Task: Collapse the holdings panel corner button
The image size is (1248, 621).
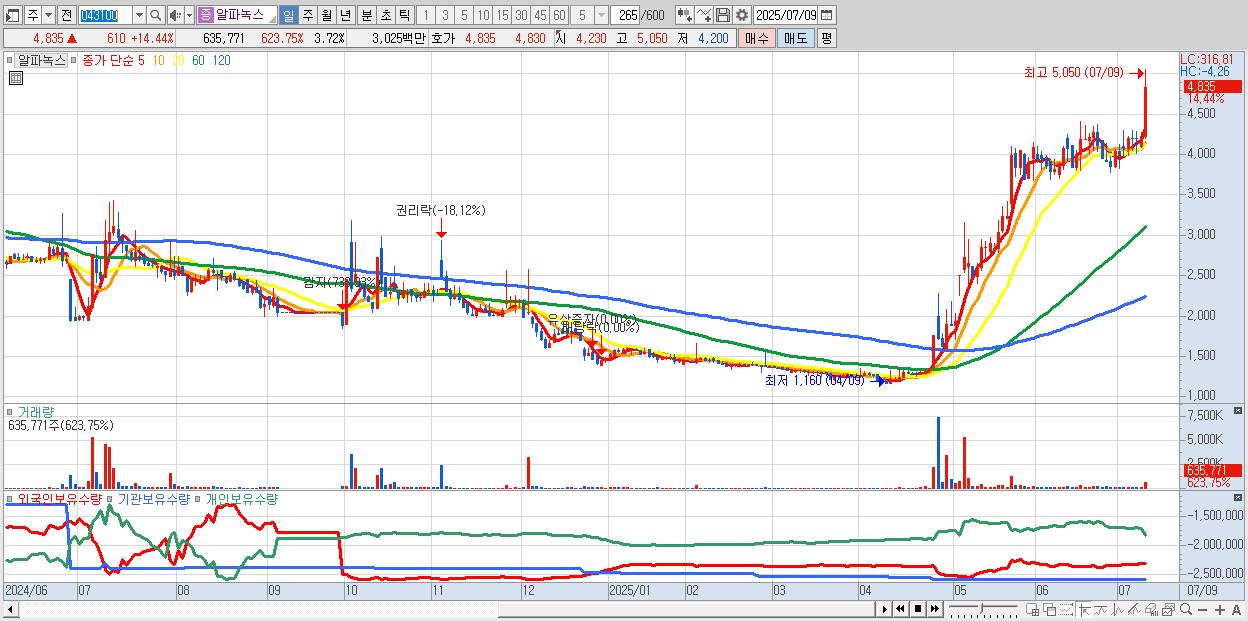Action: [x=1239, y=498]
